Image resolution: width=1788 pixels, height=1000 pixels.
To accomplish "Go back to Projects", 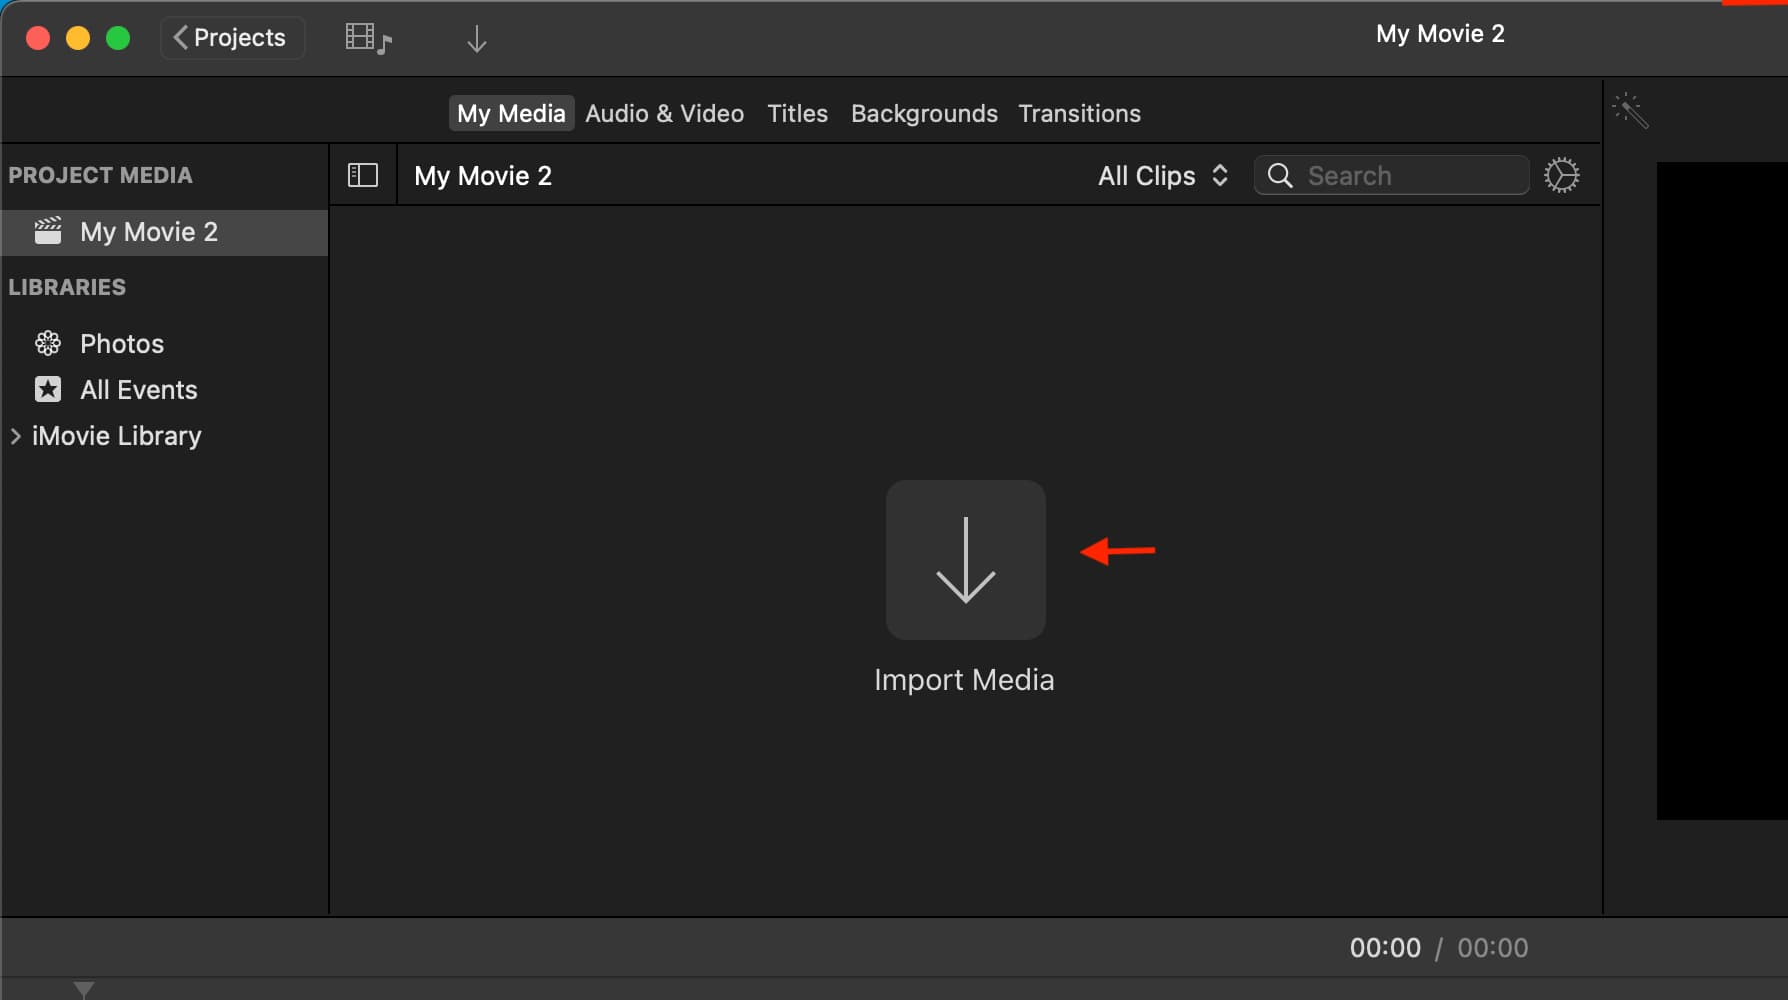I will point(232,38).
